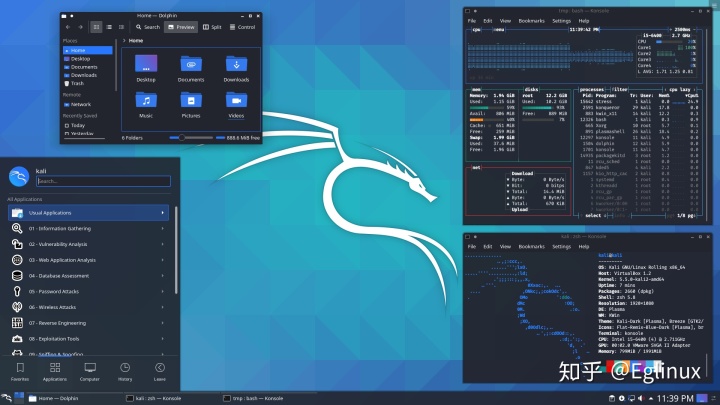
Task: Open the Downloads folder icon in Dolphin
Action: (x=236, y=68)
